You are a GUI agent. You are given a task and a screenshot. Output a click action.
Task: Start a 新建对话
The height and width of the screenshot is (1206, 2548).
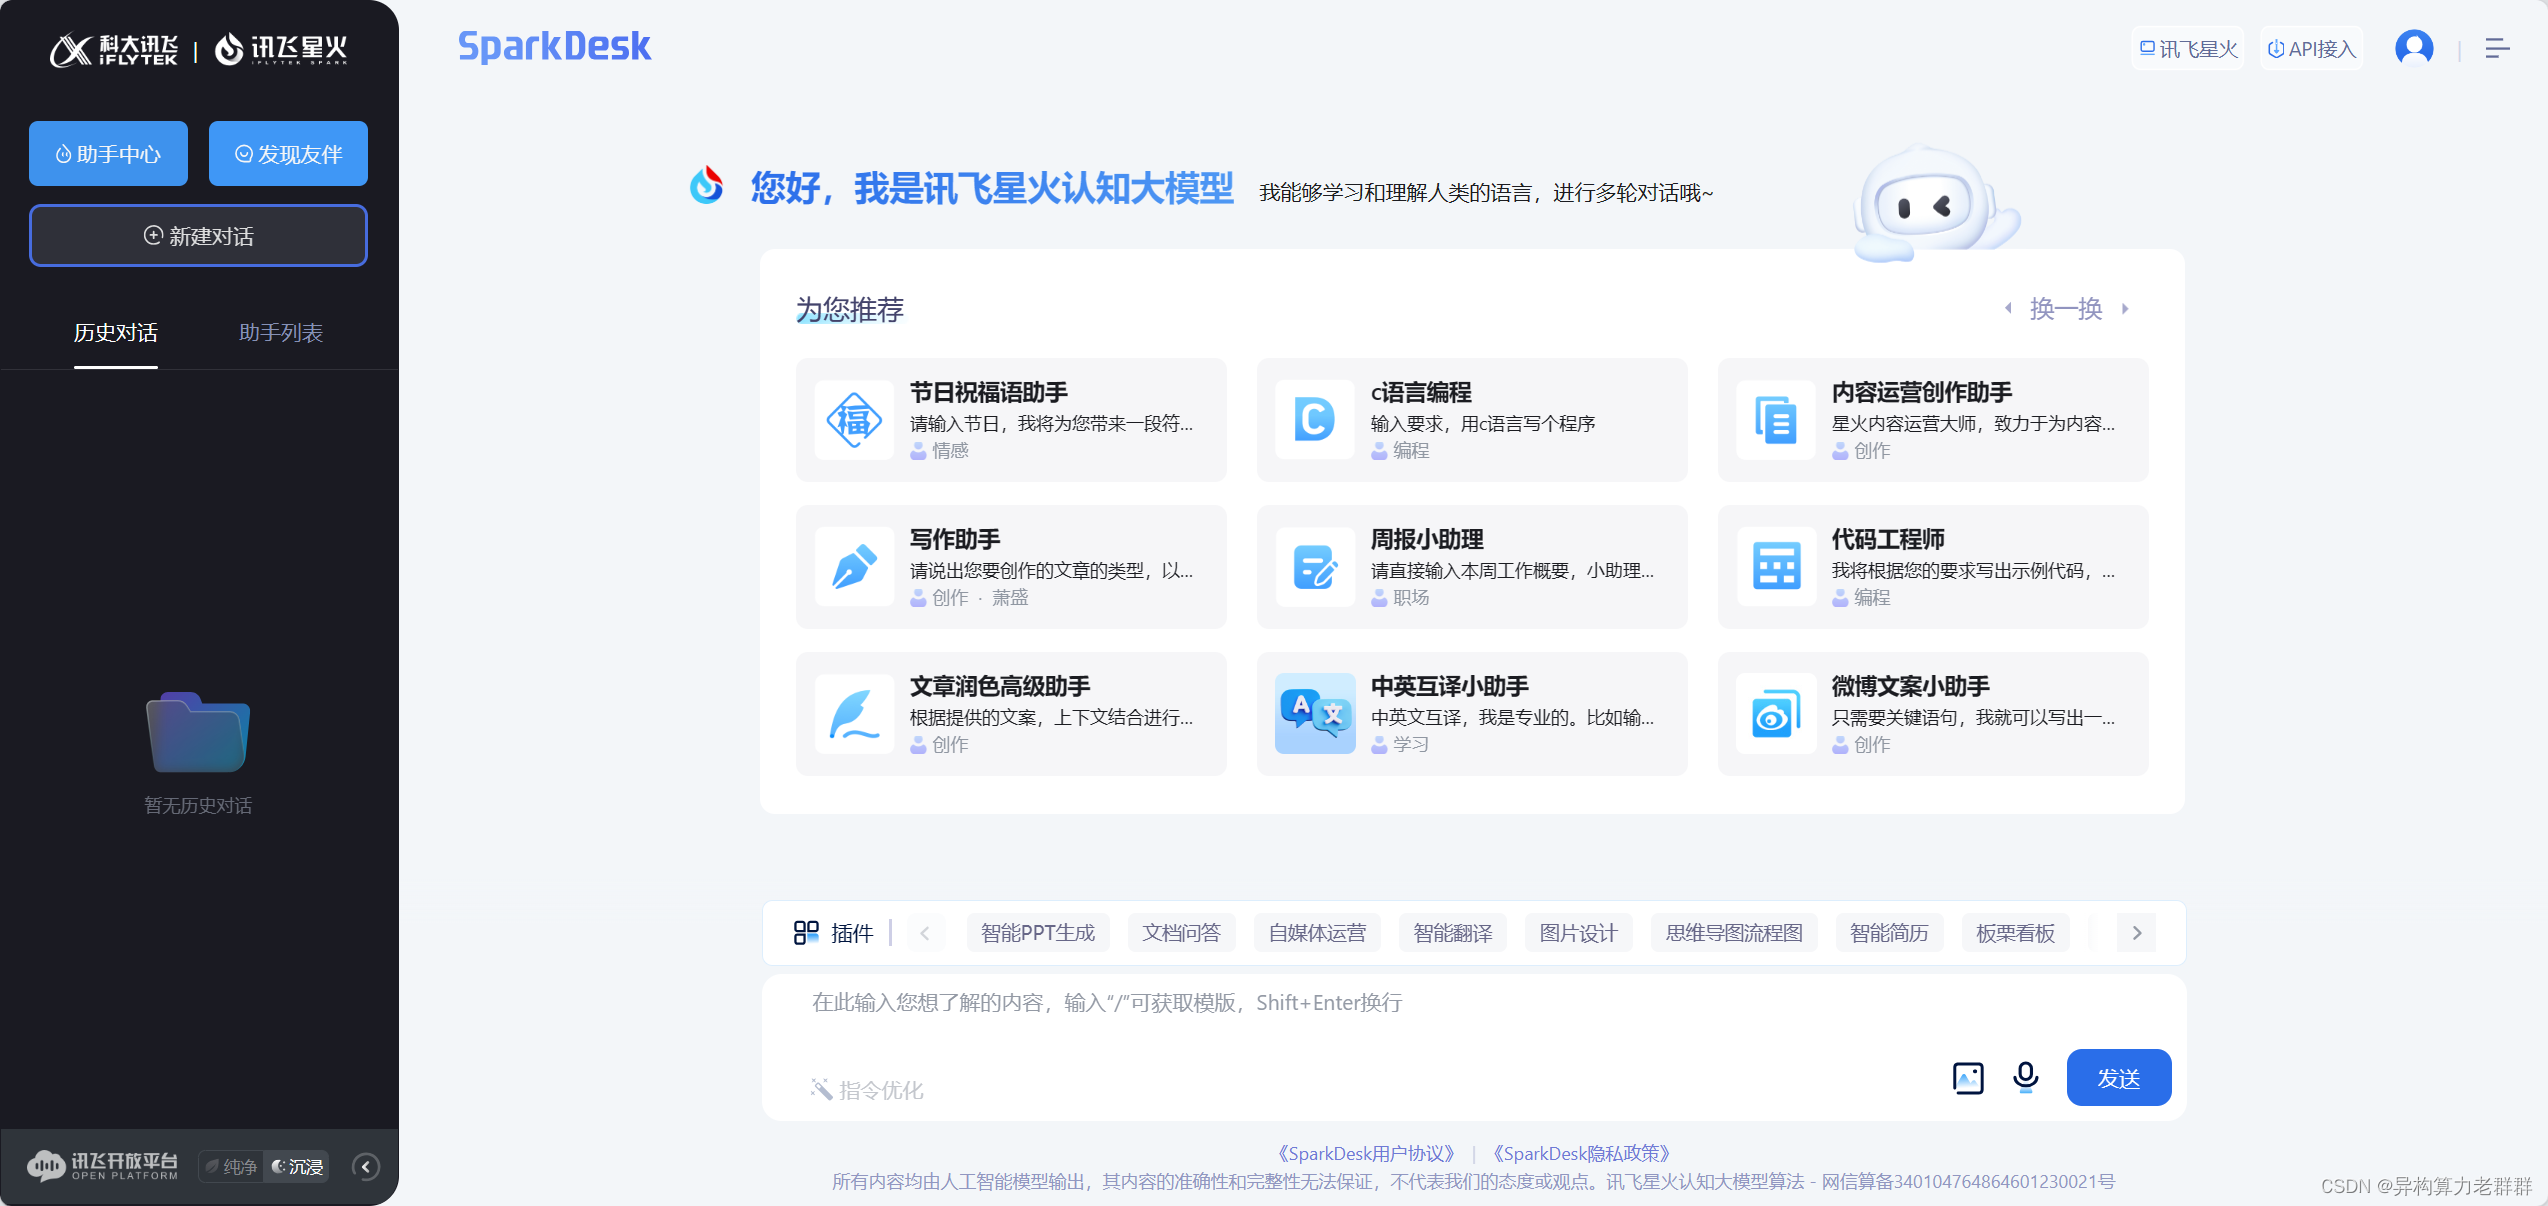coord(198,236)
